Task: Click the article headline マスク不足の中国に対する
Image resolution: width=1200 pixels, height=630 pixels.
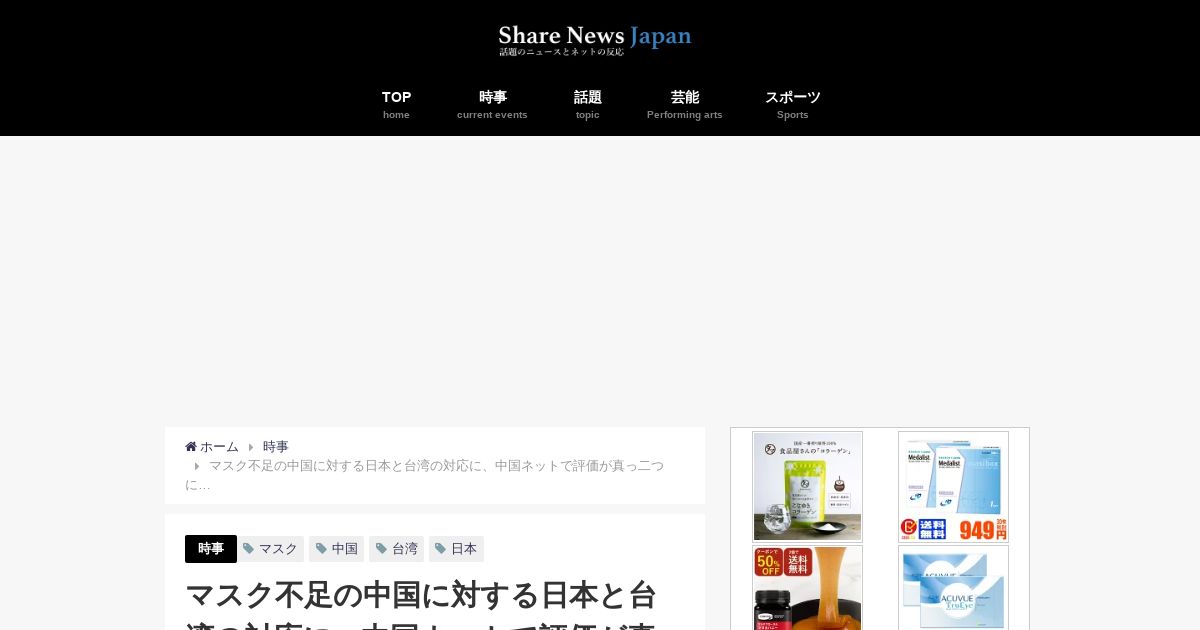Action: [x=421, y=604]
